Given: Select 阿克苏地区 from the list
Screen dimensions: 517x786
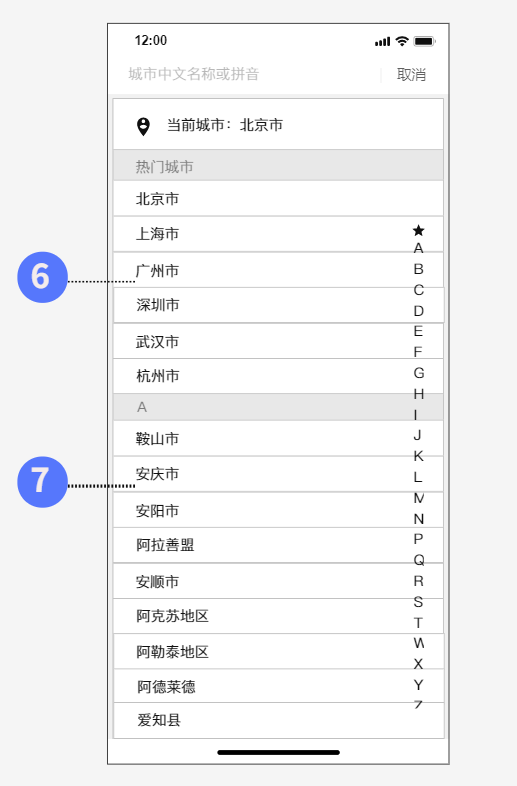Looking at the screenshot, I should (x=278, y=616).
